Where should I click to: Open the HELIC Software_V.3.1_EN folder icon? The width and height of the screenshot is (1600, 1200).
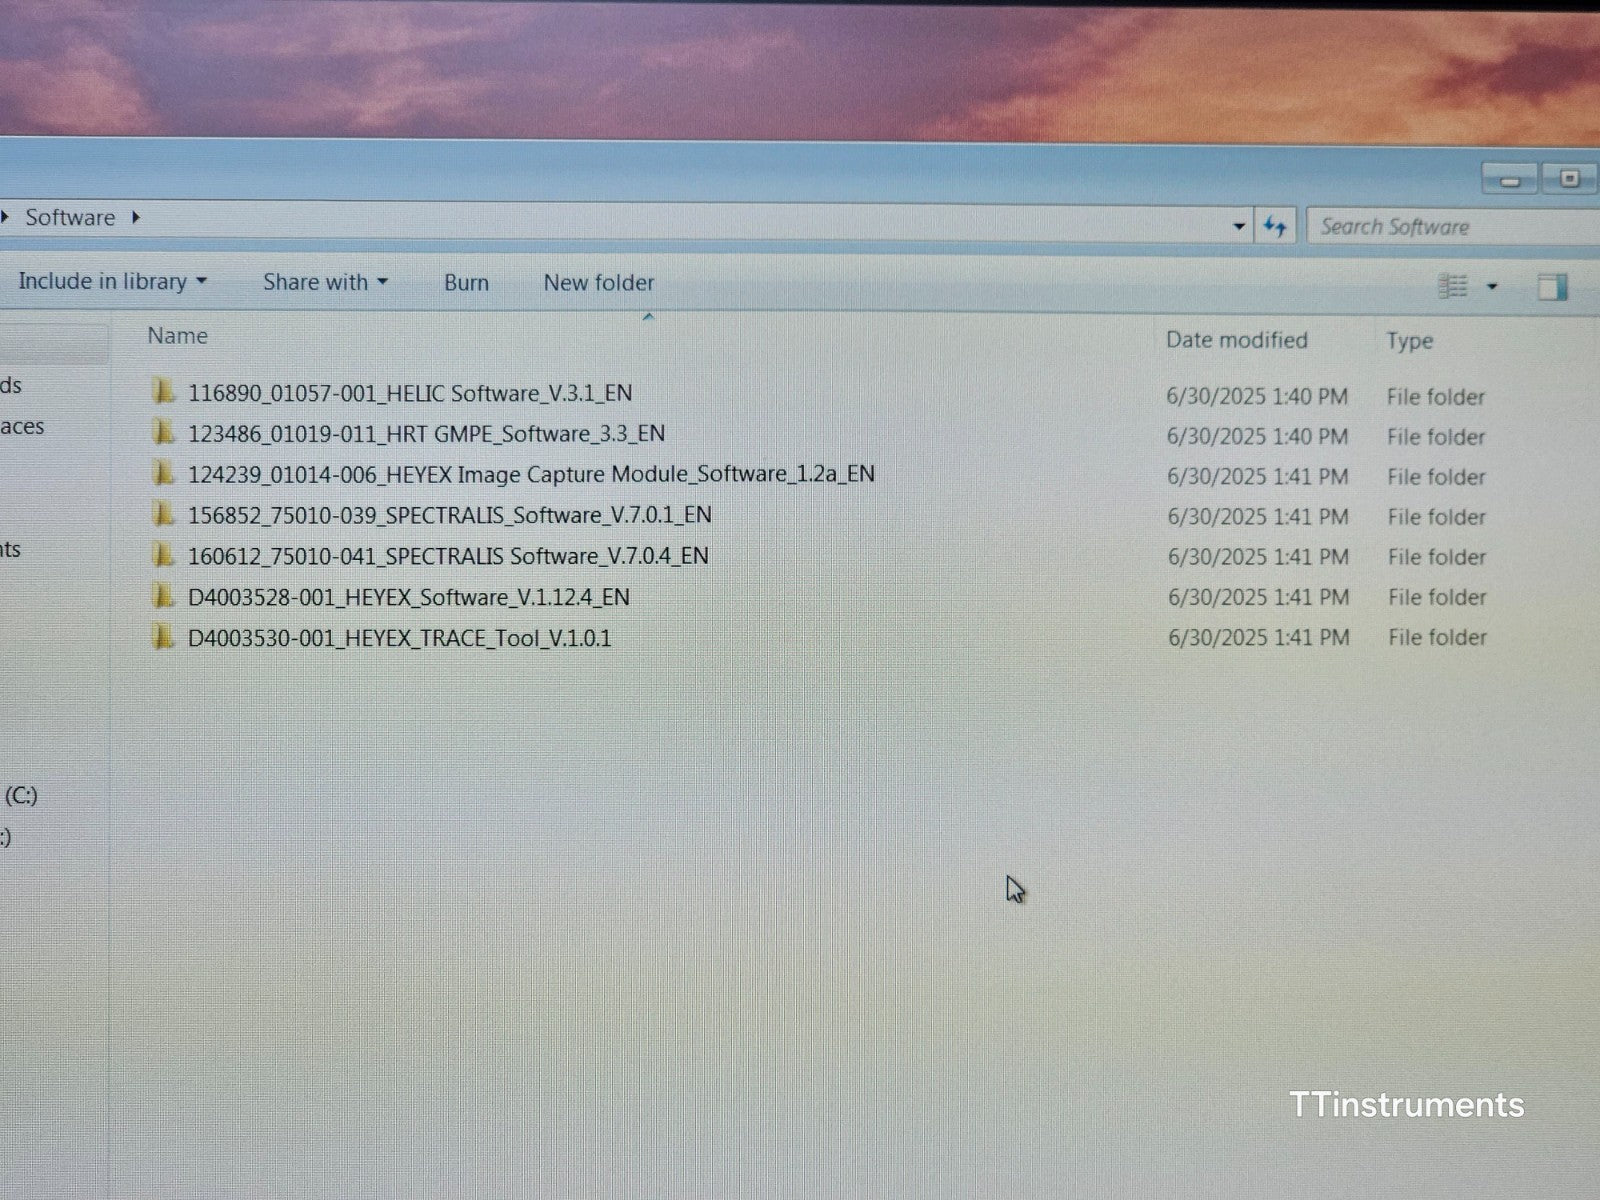pyautogui.click(x=162, y=391)
